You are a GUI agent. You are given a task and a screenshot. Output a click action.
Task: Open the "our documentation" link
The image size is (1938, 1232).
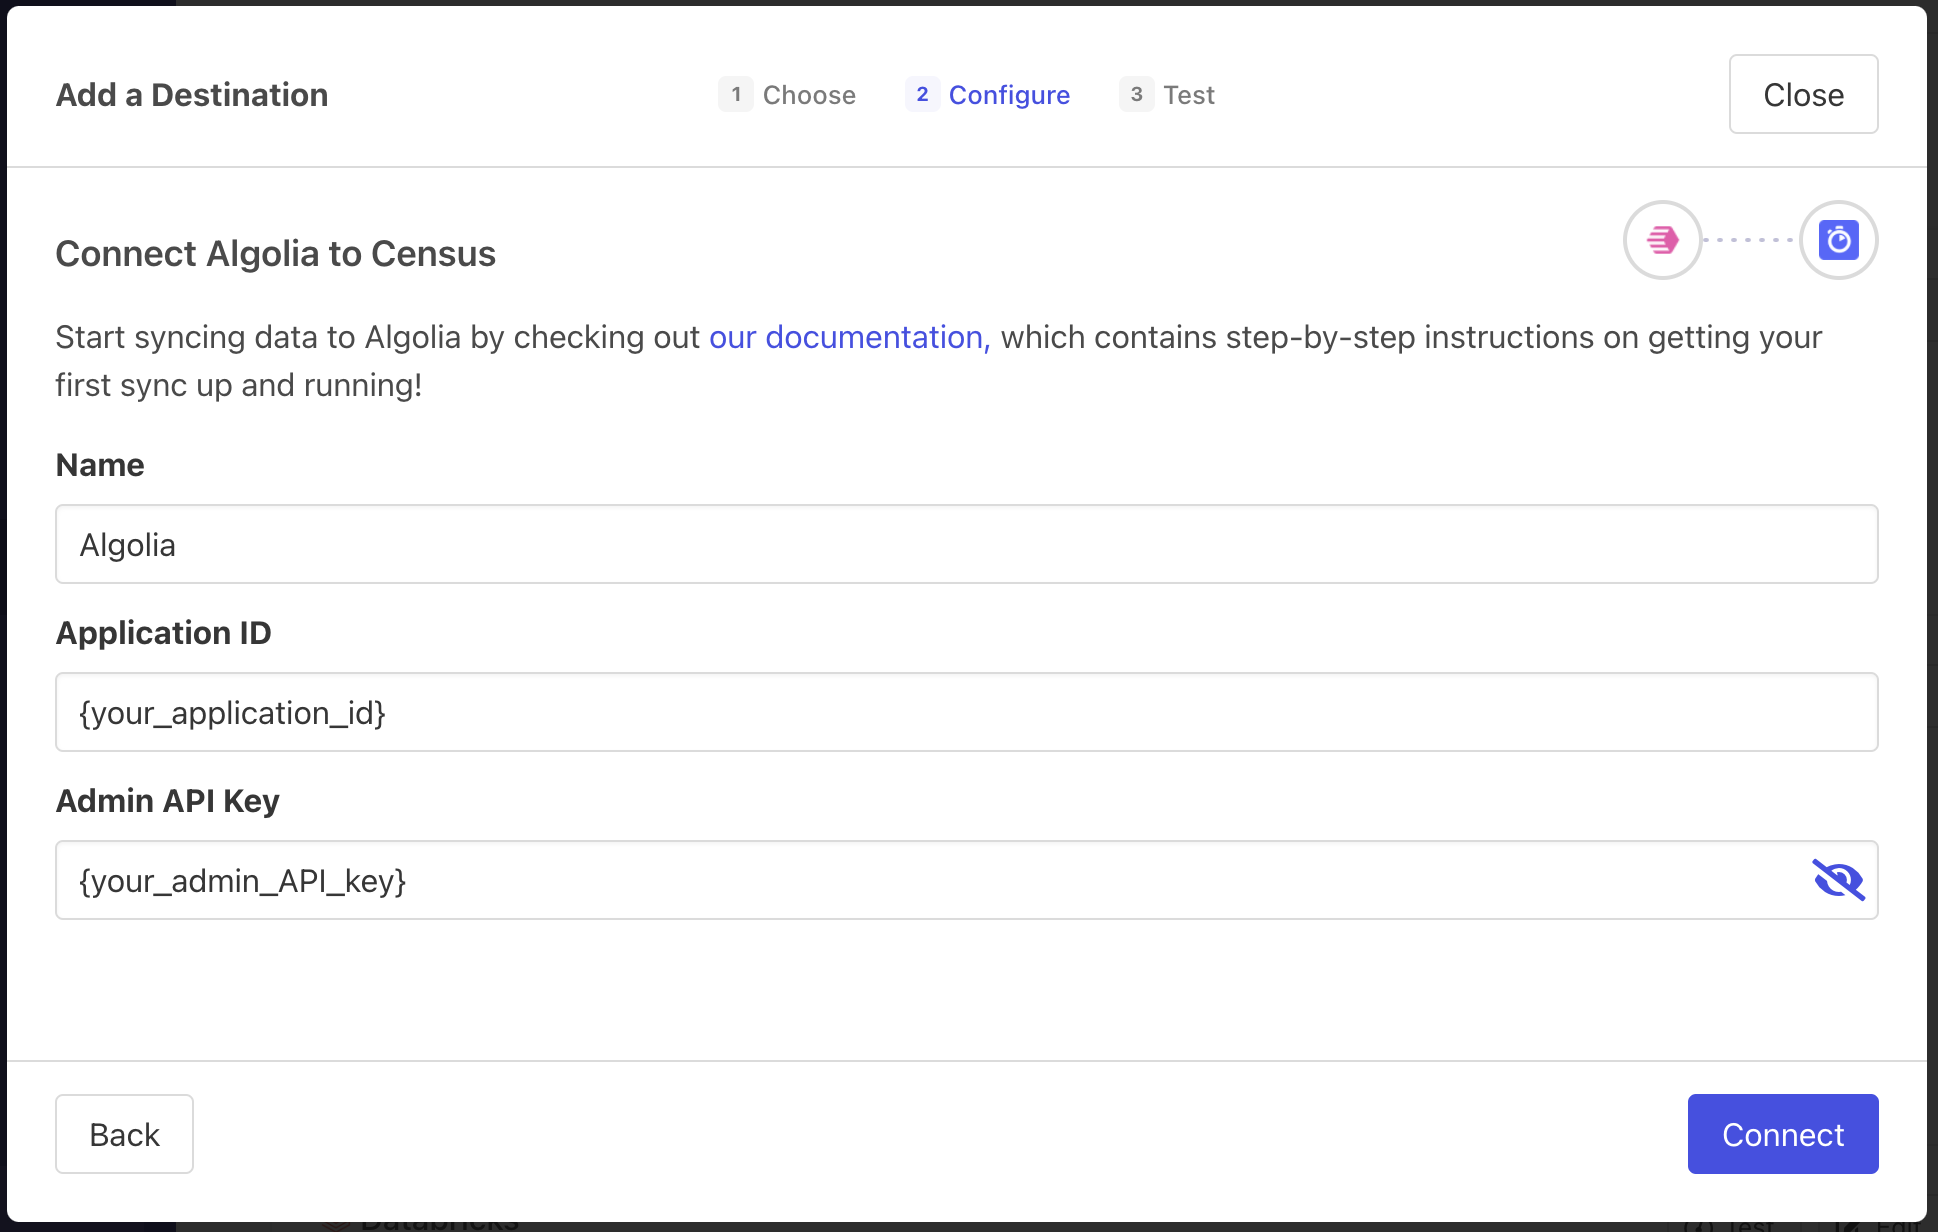click(849, 337)
